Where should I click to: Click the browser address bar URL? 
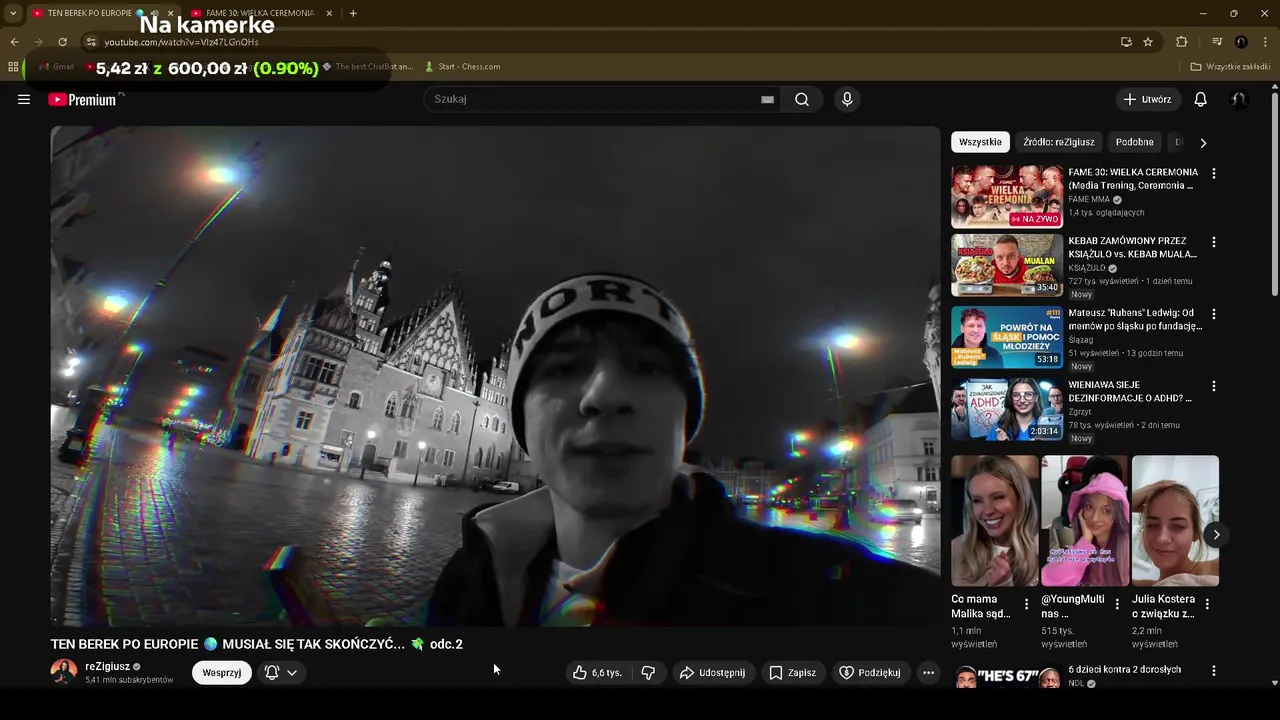[181, 42]
